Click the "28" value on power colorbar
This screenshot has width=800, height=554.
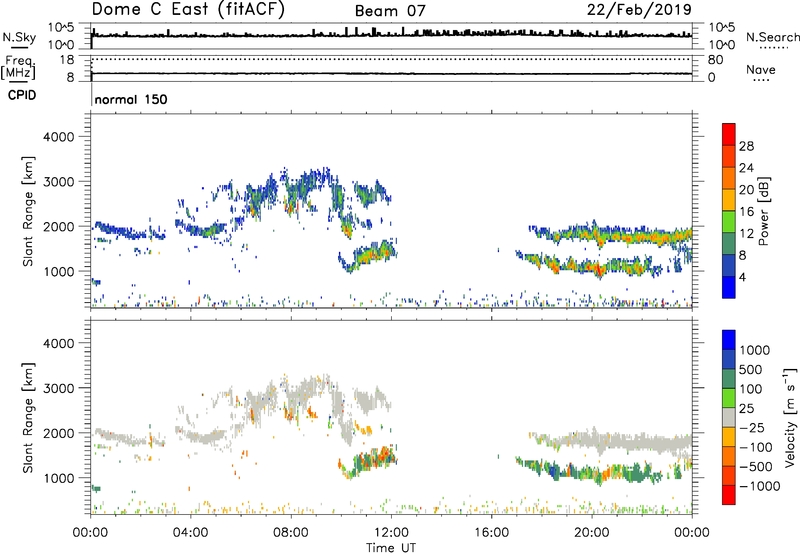pyautogui.click(x=746, y=146)
